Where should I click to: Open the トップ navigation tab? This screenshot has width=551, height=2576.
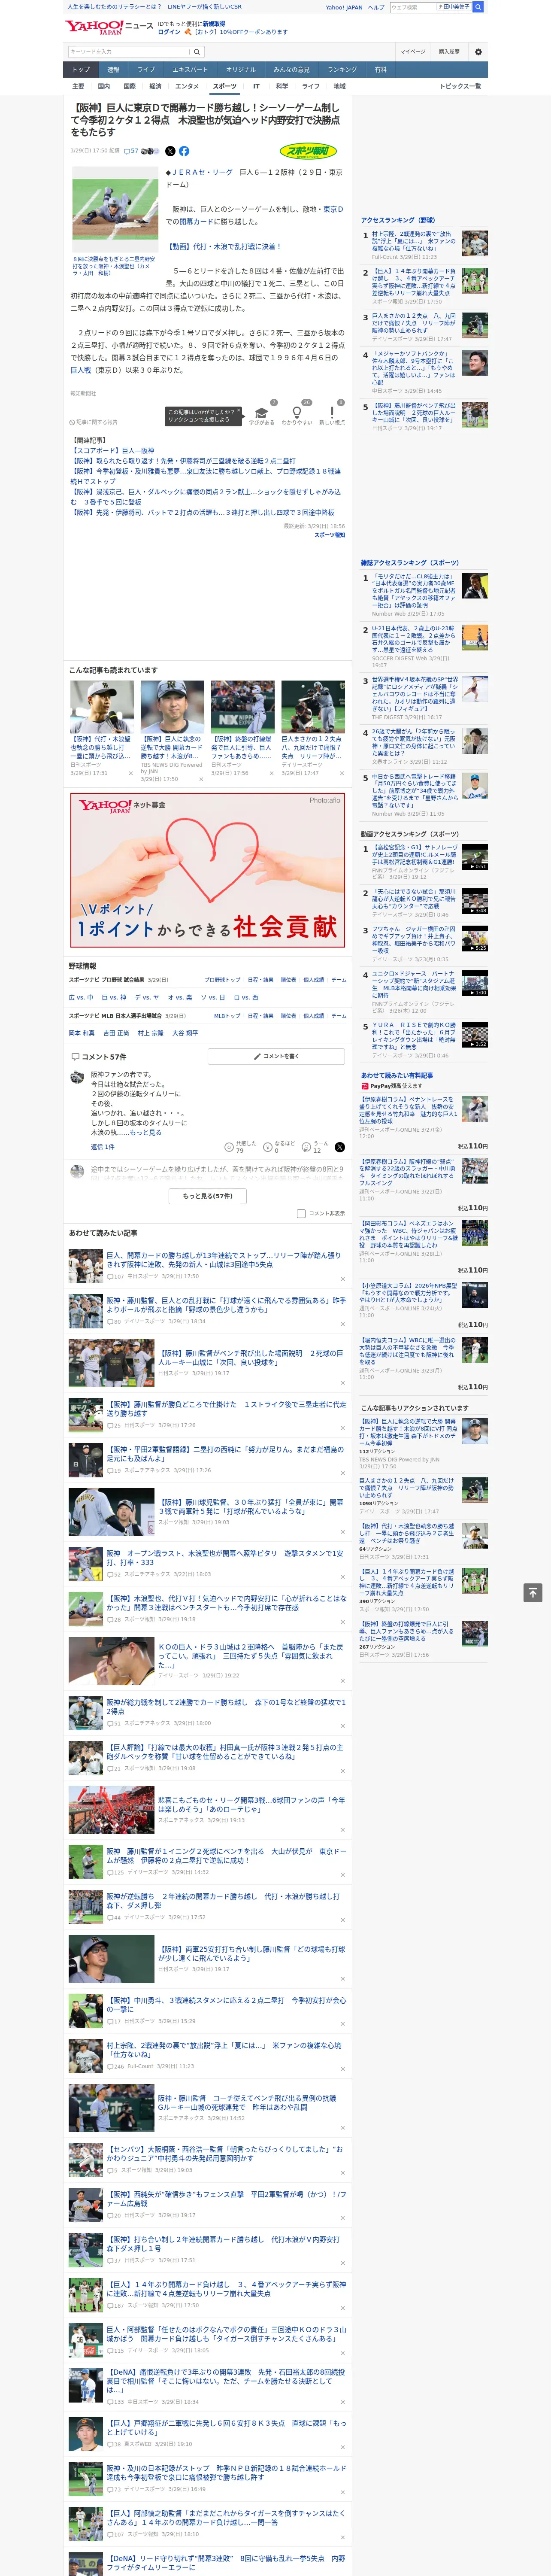pyautogui.click(x=81, y=70)
